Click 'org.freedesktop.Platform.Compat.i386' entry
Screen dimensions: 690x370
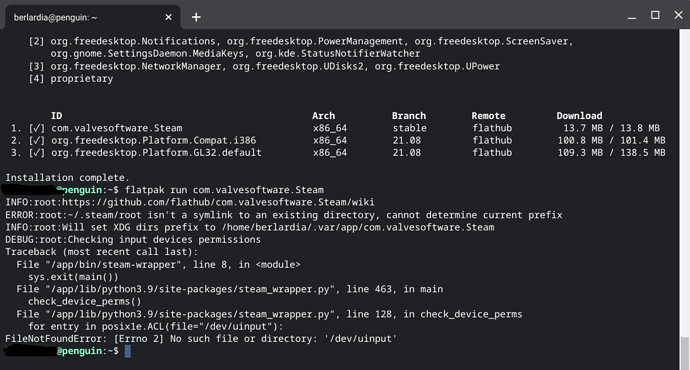click(154, 140)
